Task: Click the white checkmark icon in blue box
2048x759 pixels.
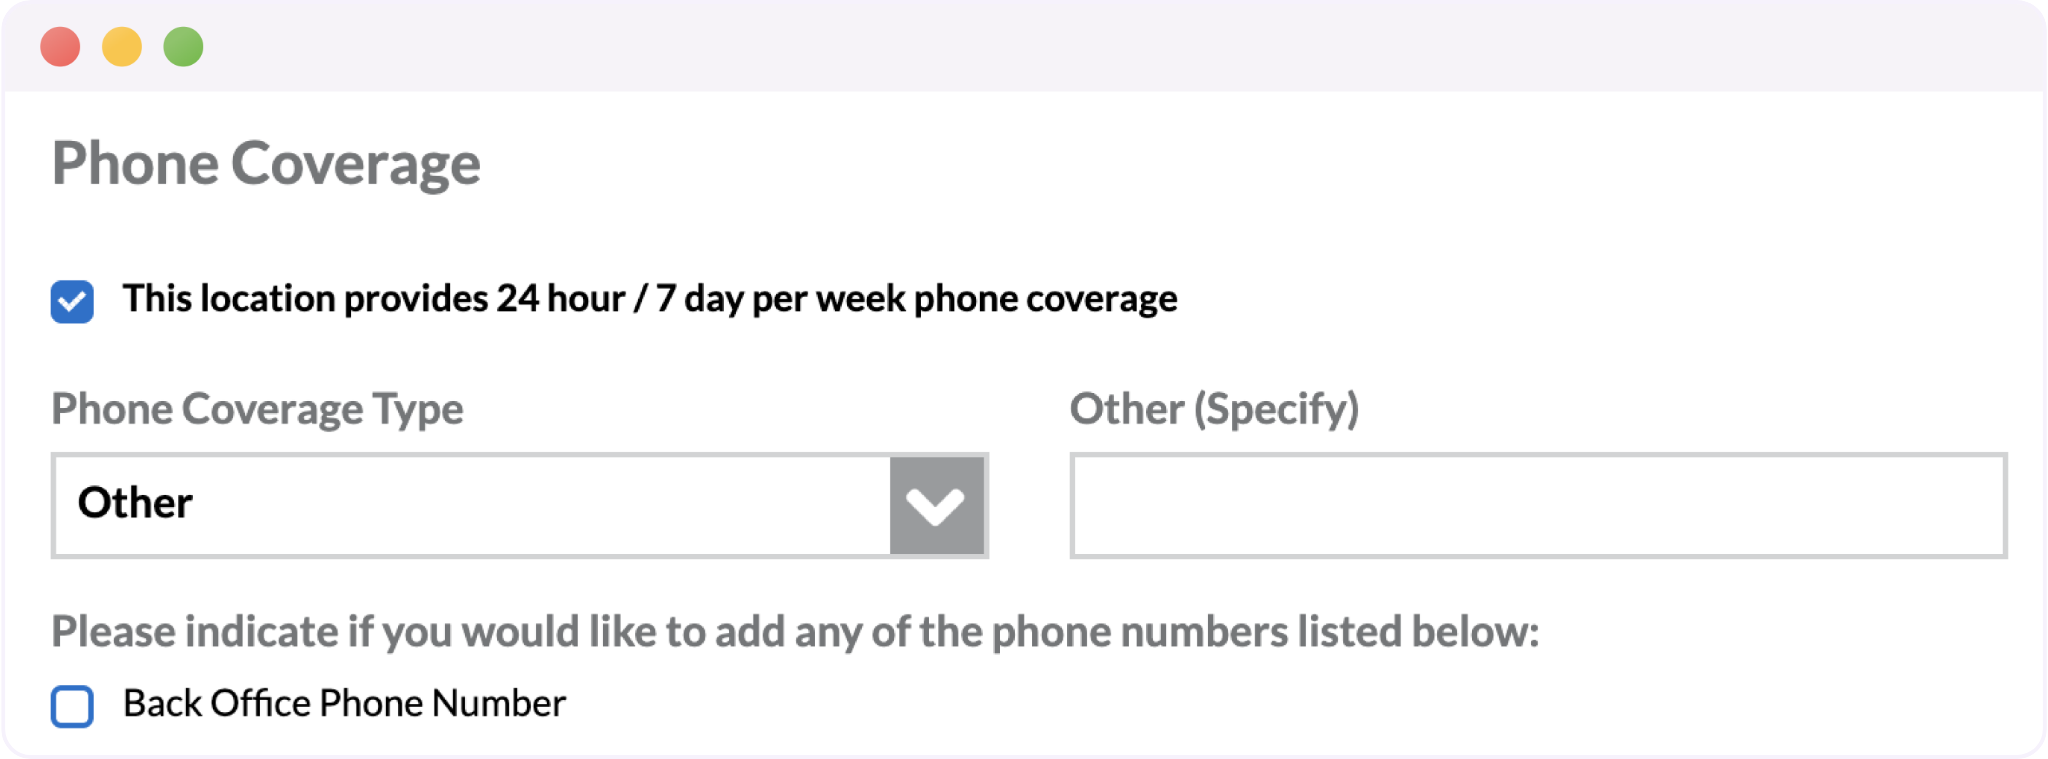Action: coord(72,301)
